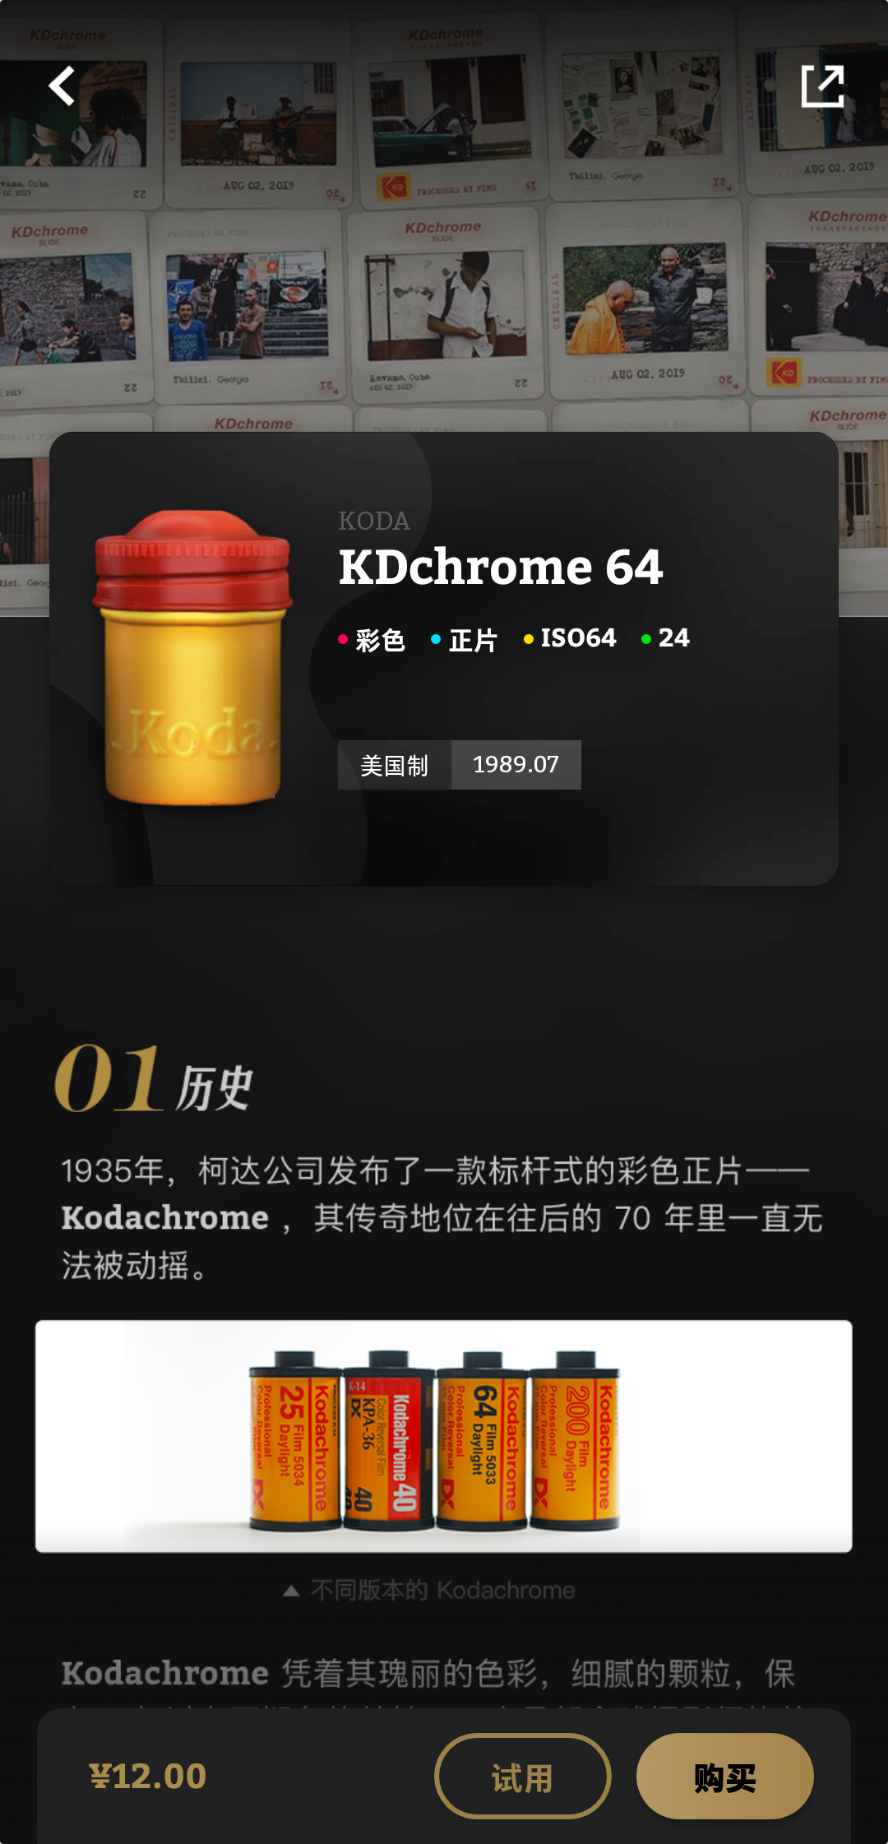
Task: Tap the 24 exposures tag
Action: click(665, 638)
